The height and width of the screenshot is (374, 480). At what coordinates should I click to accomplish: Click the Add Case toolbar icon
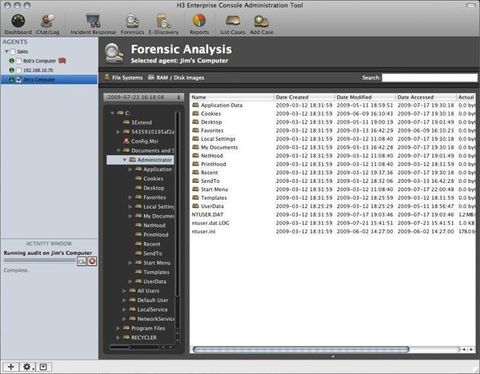pos(261,21)
